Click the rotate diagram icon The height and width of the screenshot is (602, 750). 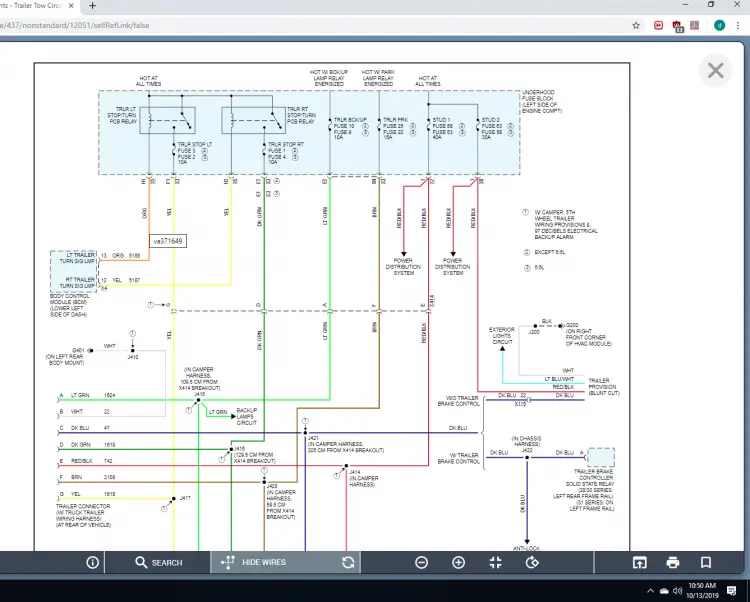pyautogui.click(x=532, y=562)
